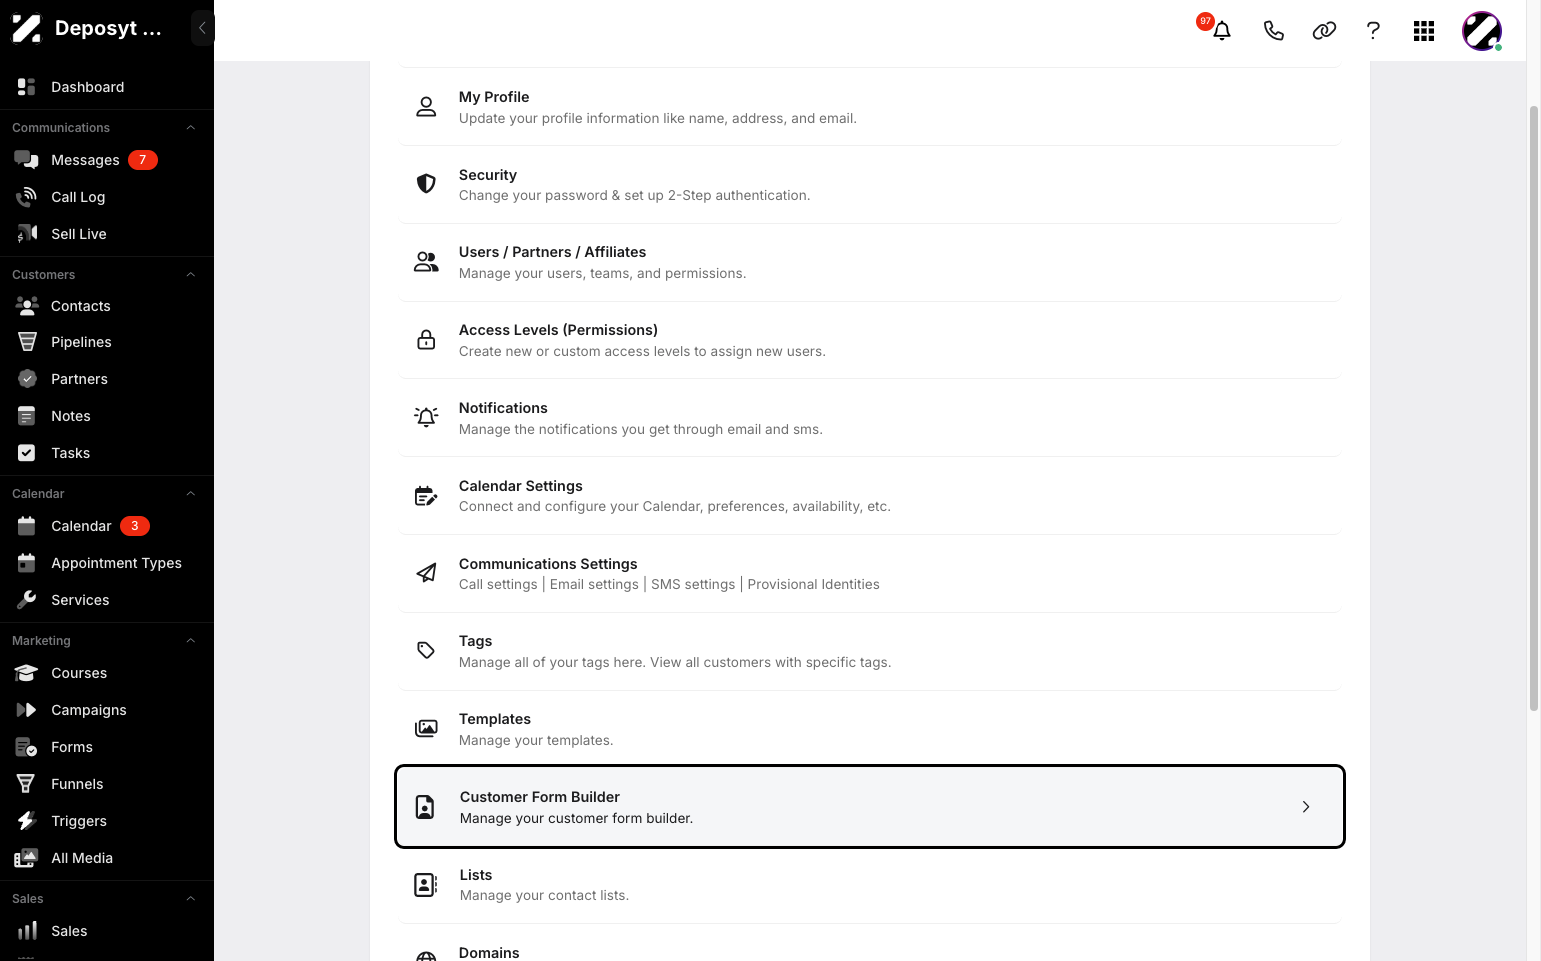Open the notifications bell icon
This screenshot has height=961, width=1541.
click(1221, 30)
